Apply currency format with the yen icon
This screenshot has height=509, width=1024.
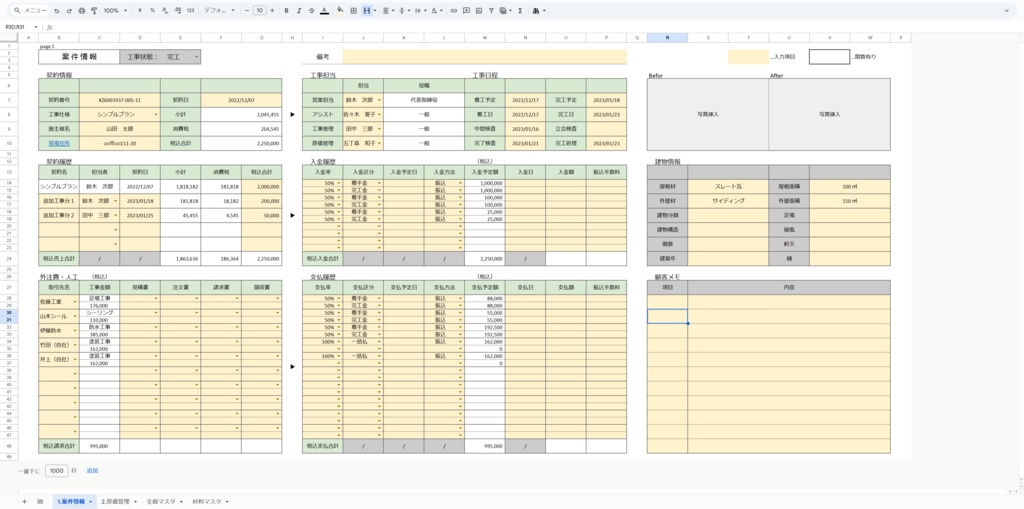[x=140, y=10]
